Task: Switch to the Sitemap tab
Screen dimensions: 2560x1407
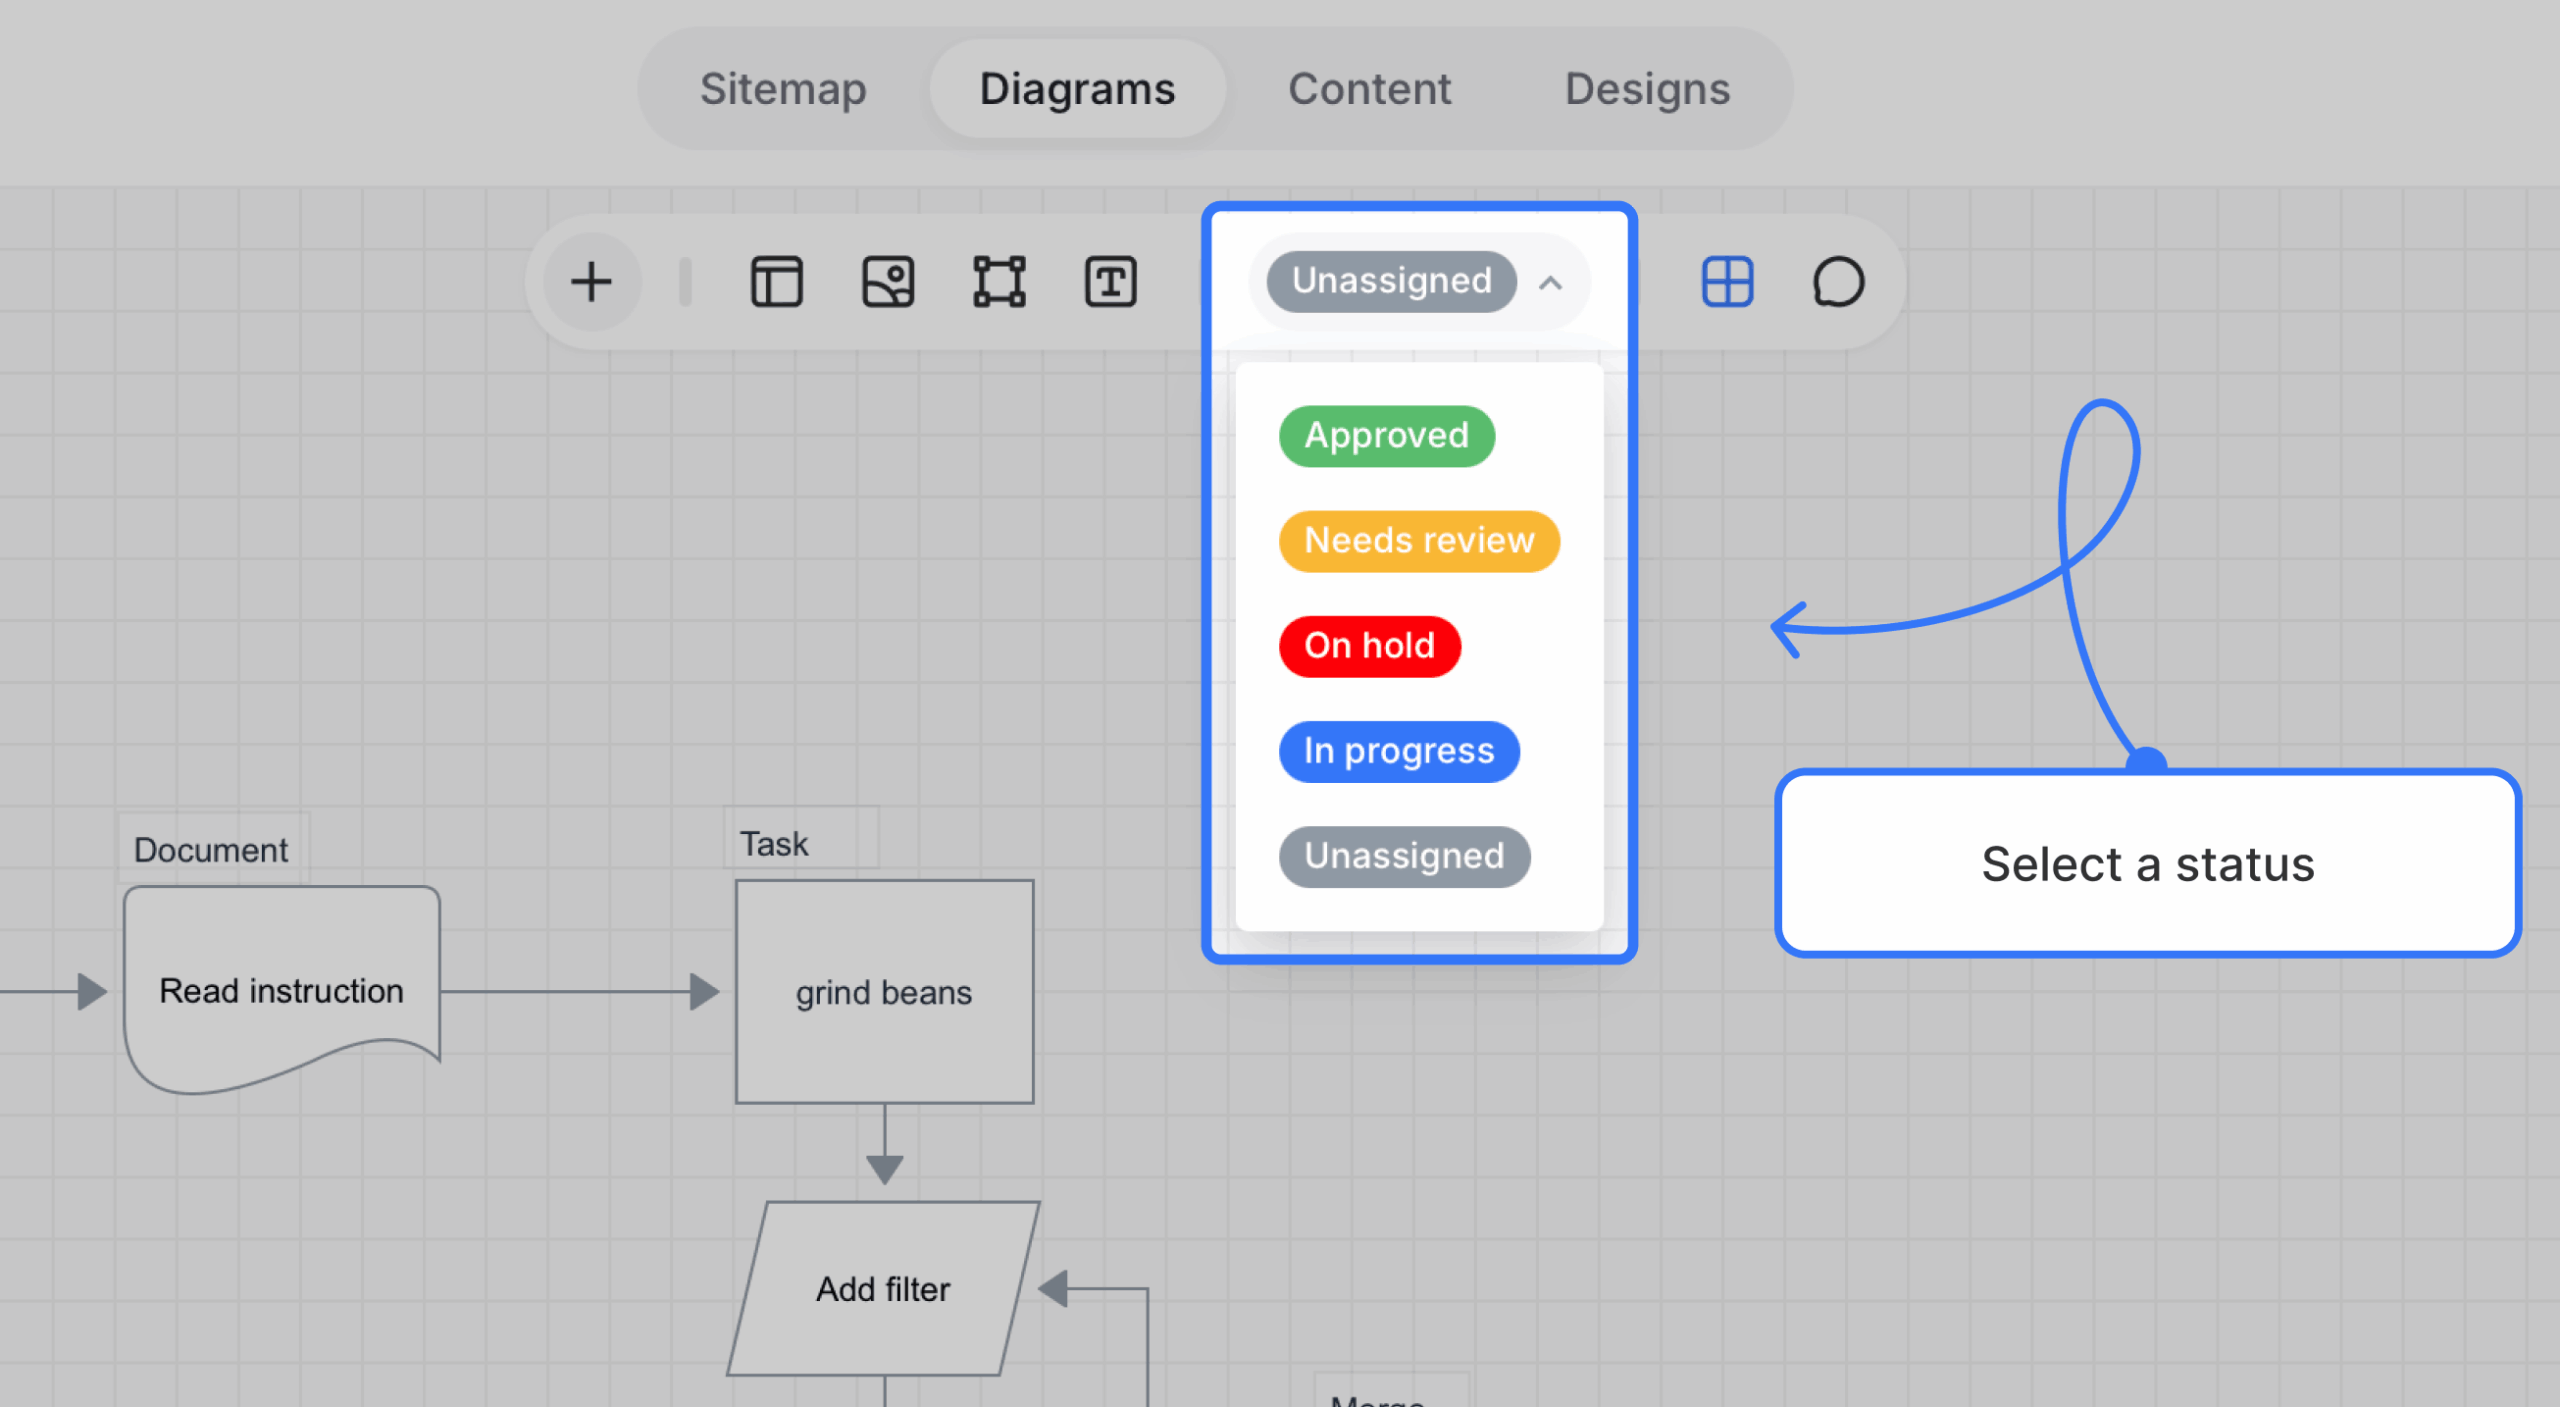Action: [x=783, y=89]
